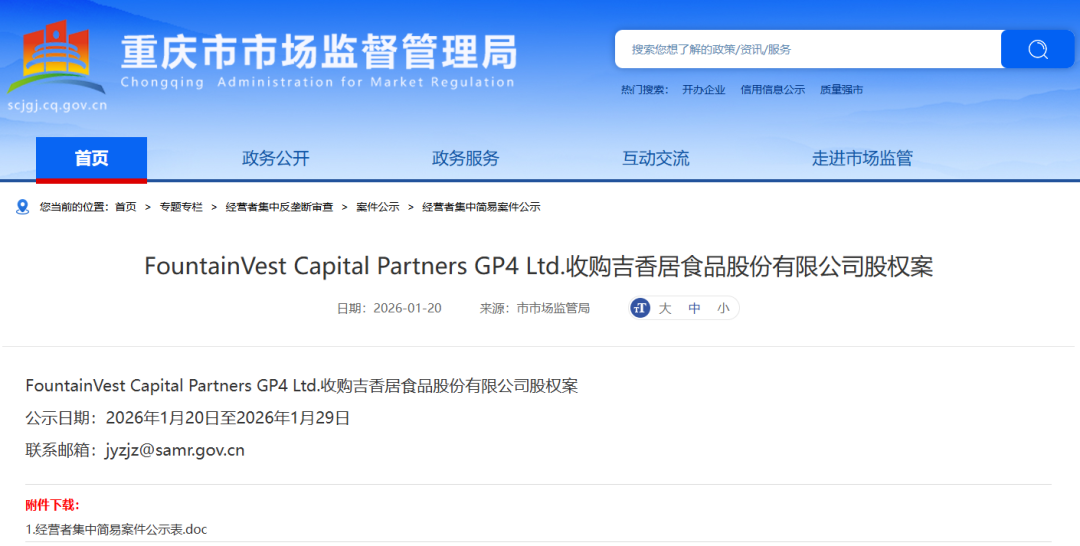Click the red 附件下载 label
Screen dimensions: 1080x546
[x=52, y=505]
